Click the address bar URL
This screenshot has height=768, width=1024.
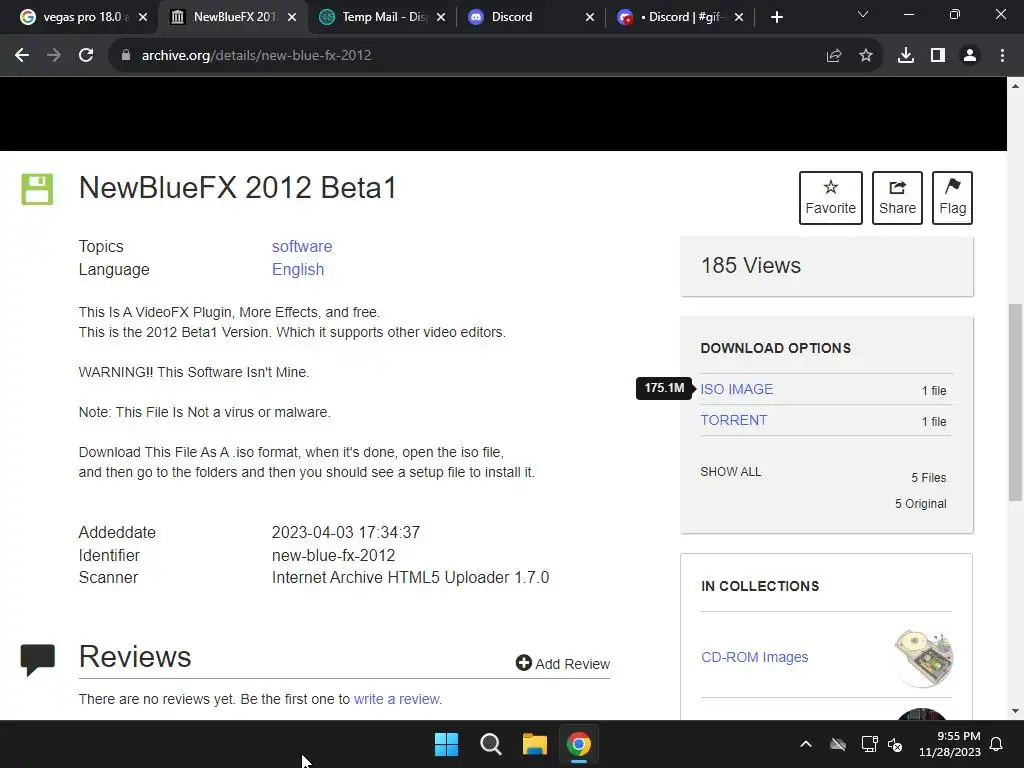[256, 56]
